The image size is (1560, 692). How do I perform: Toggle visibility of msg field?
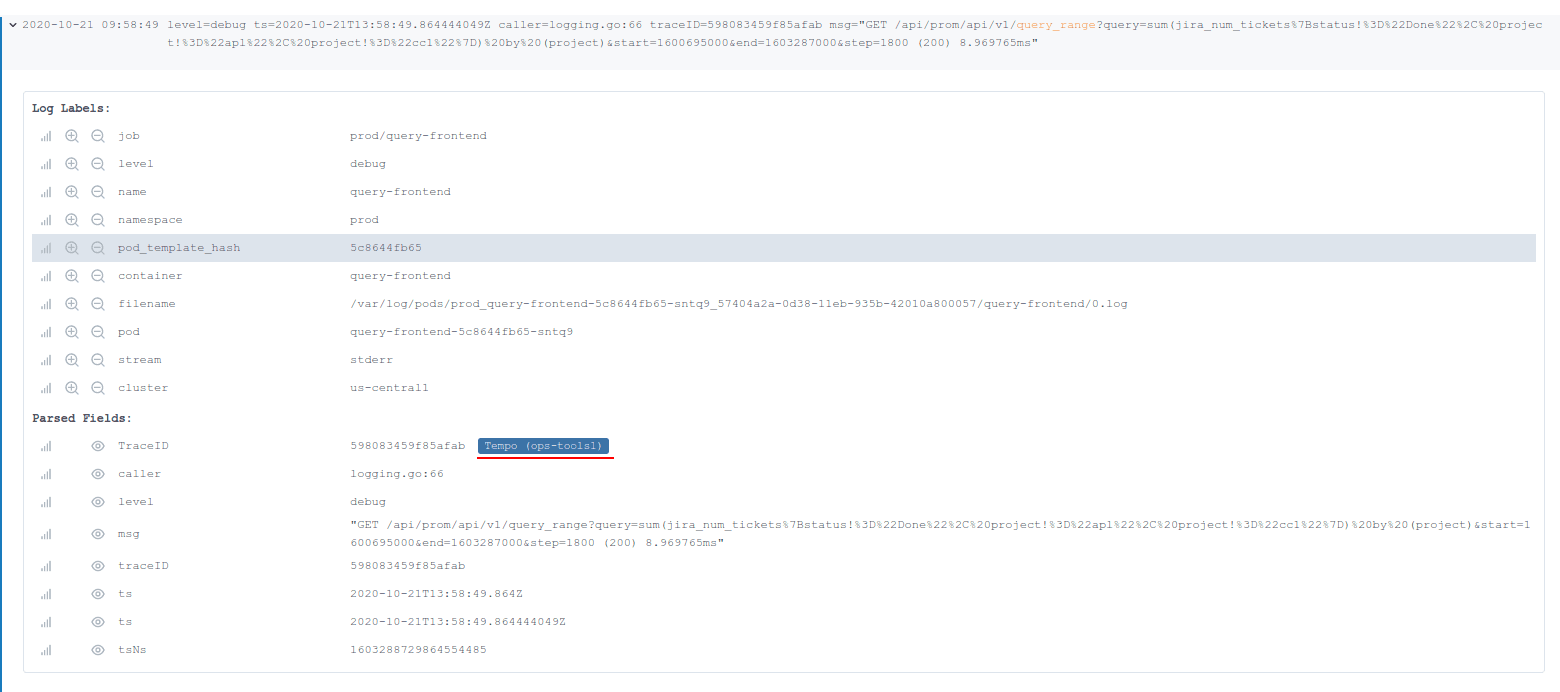(98, 534)
